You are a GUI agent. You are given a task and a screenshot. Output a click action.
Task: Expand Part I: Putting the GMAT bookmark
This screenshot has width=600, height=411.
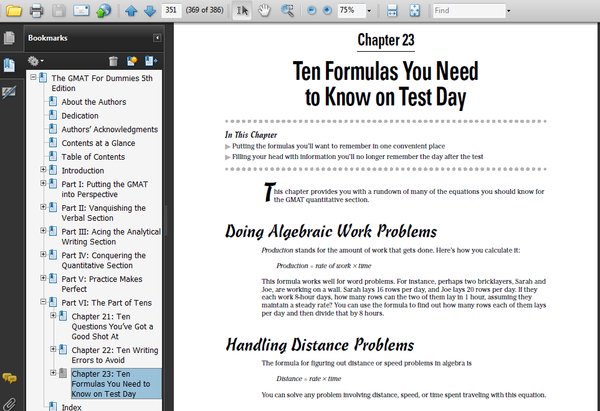pos(43,183)
